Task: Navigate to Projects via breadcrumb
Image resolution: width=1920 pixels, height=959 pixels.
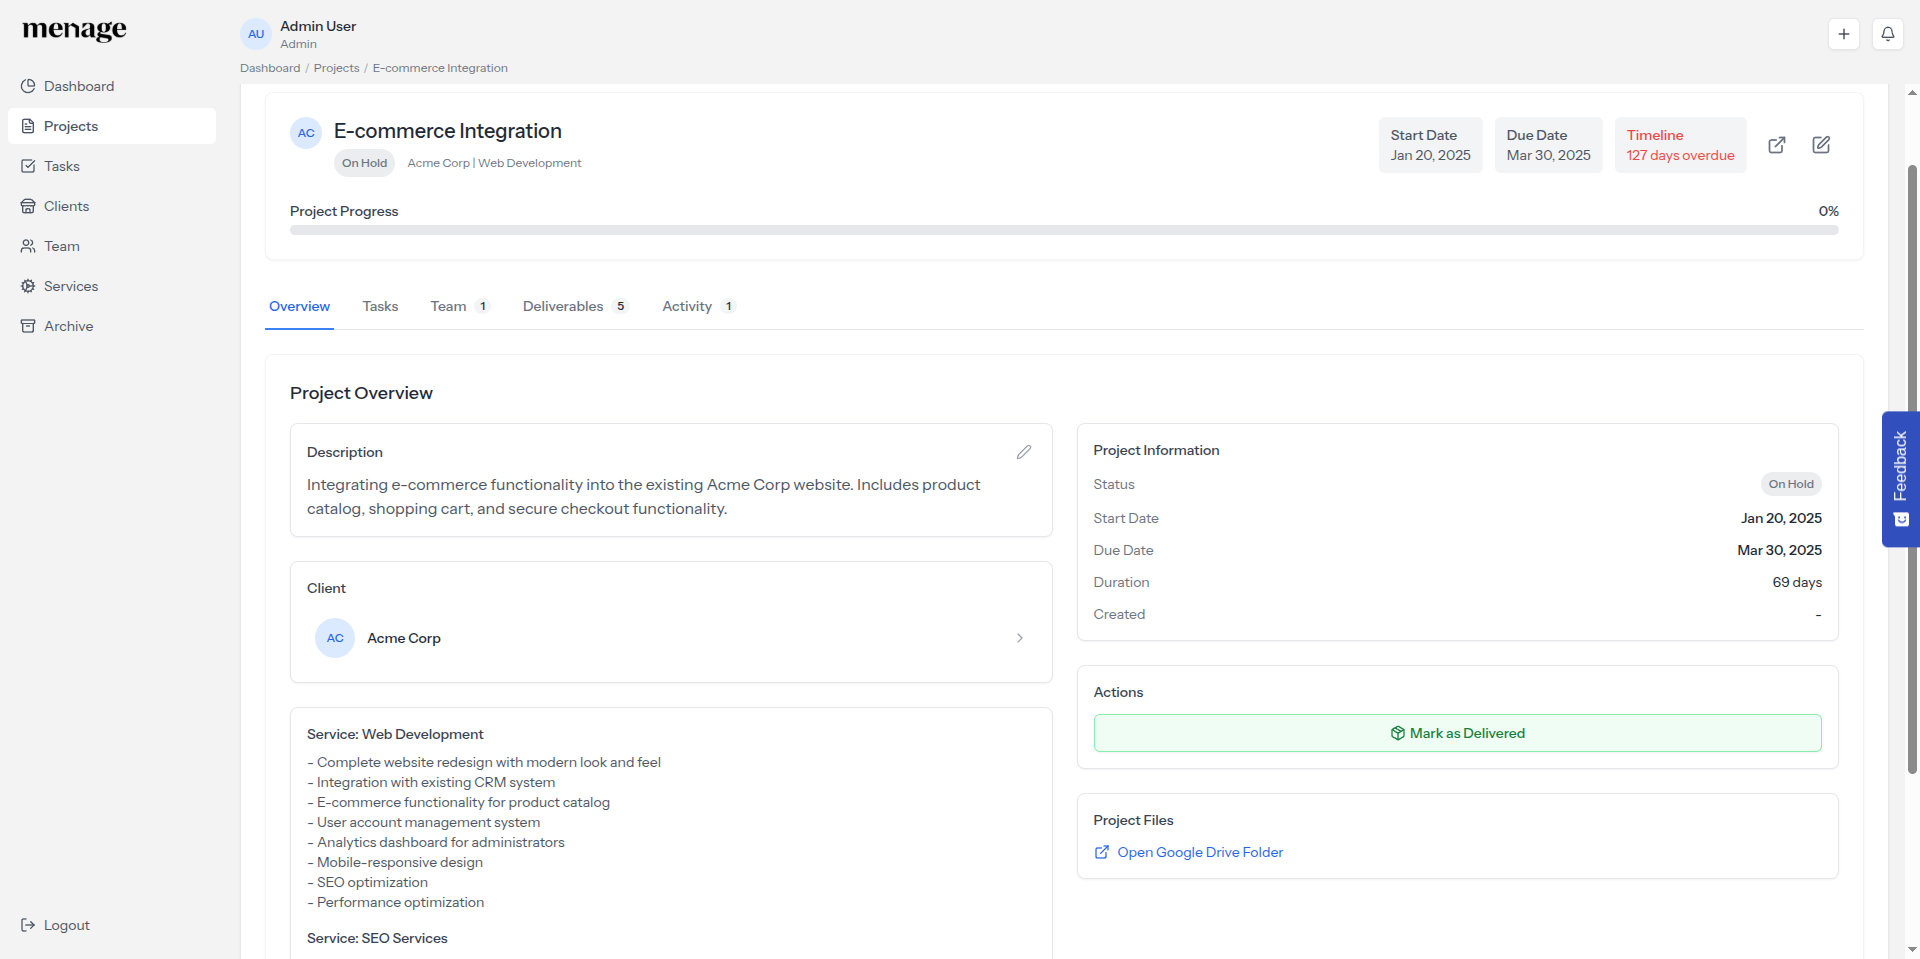Action: point(336,67)
